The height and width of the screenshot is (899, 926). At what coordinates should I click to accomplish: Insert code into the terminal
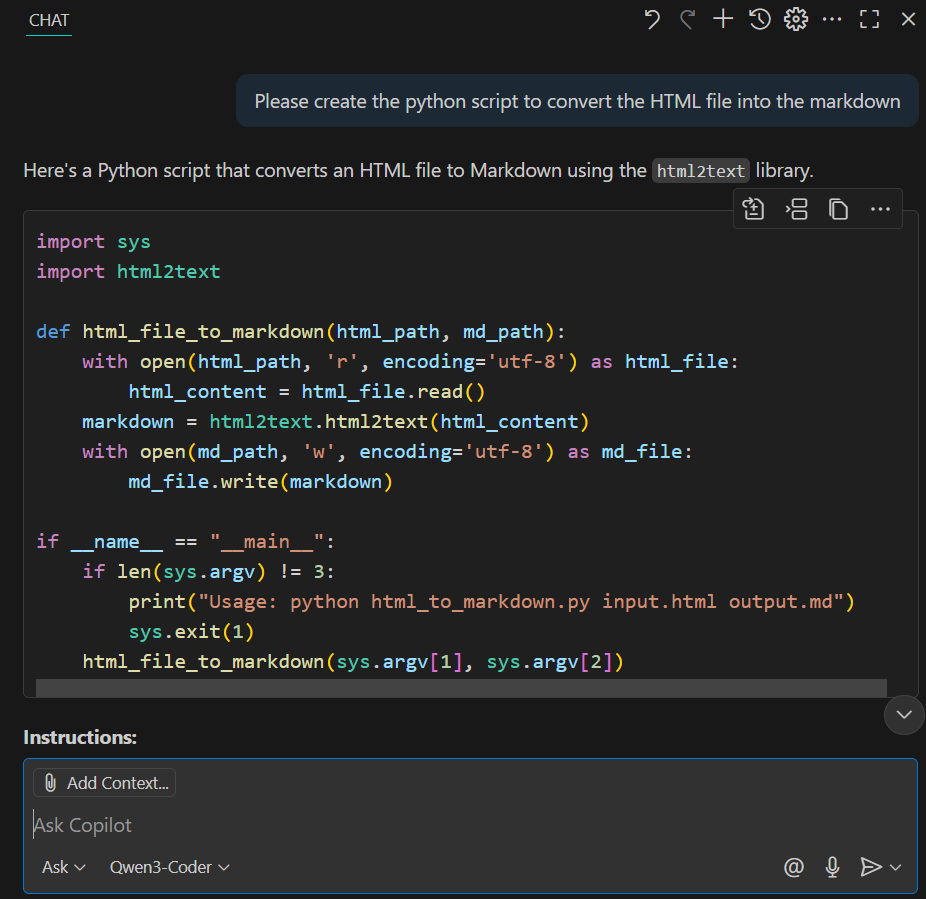coord(795,208)
